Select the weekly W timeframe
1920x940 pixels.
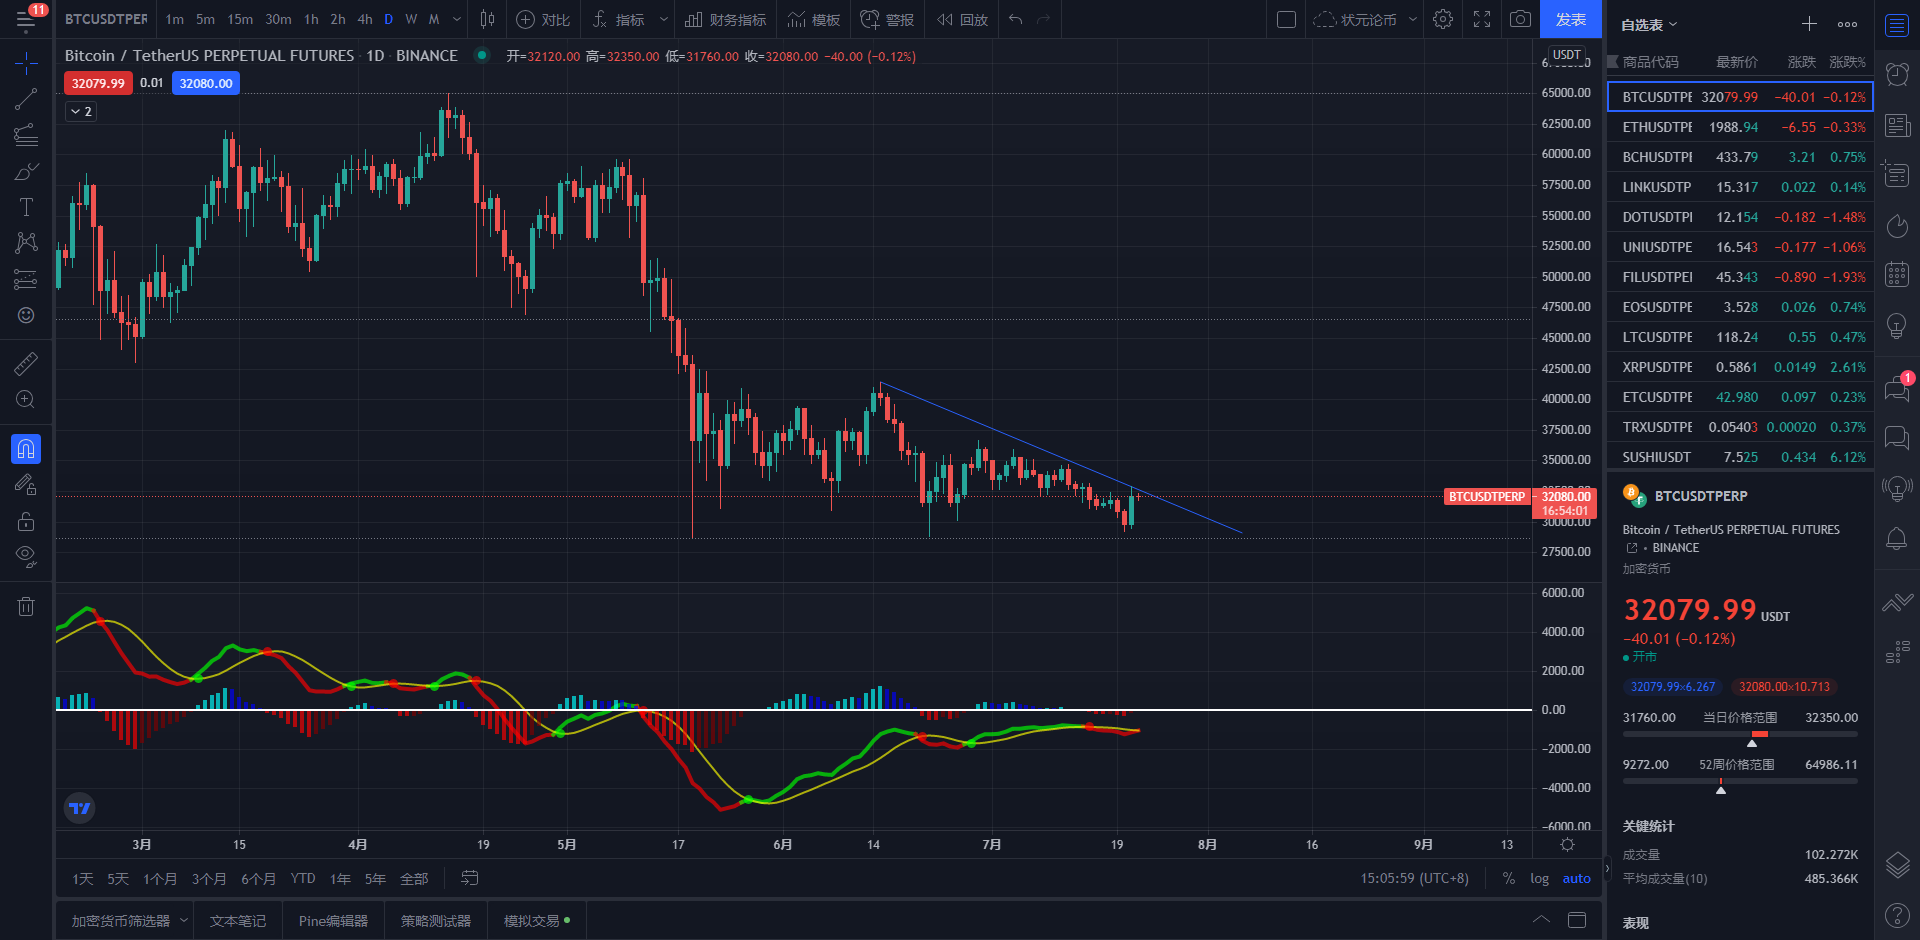411,19
